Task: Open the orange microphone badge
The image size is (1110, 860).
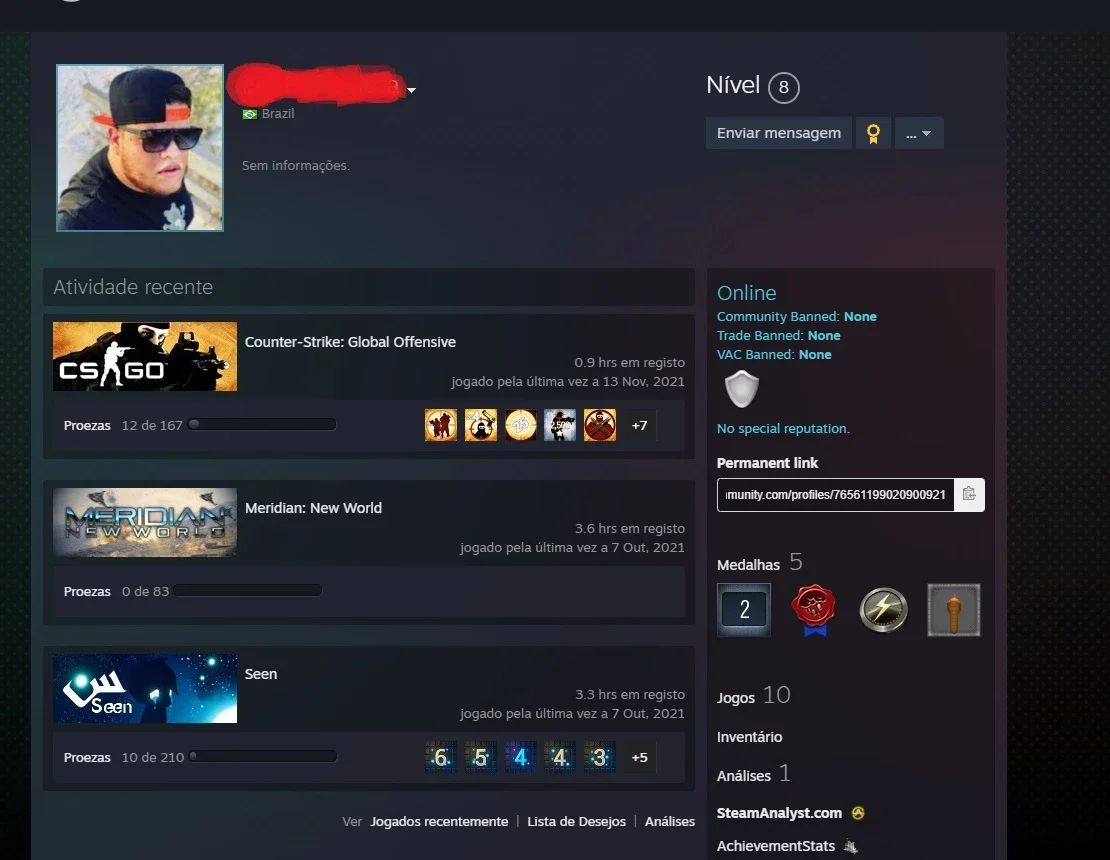Action: tap(954, 609)
